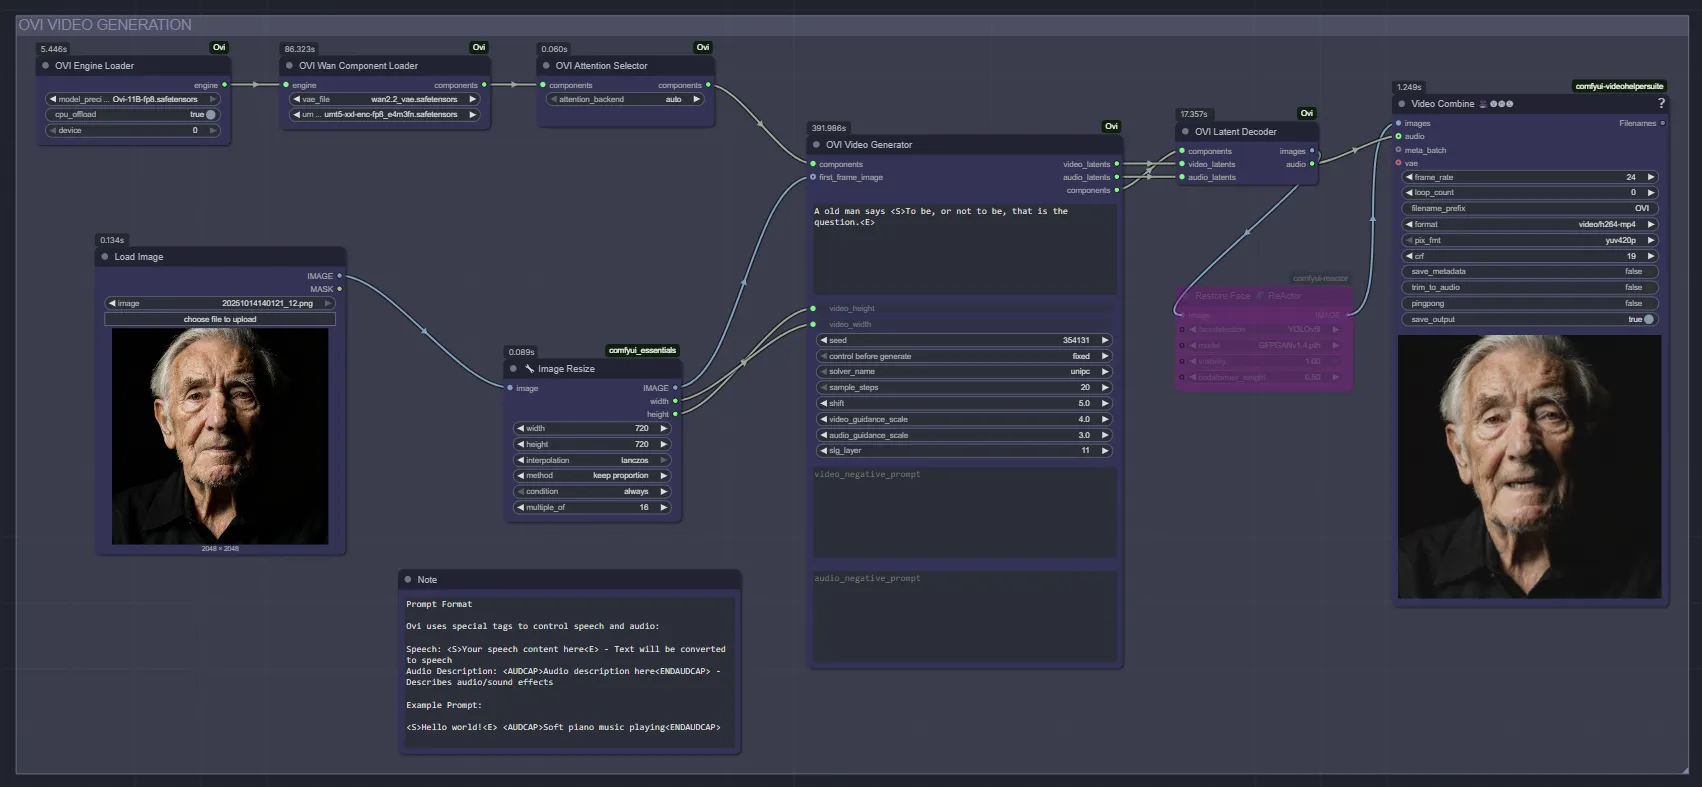The width and height of the screenshot is (1702, 787).
Task: Increase the sample_steps value with right arrow
Action: tap(1105, 388)
